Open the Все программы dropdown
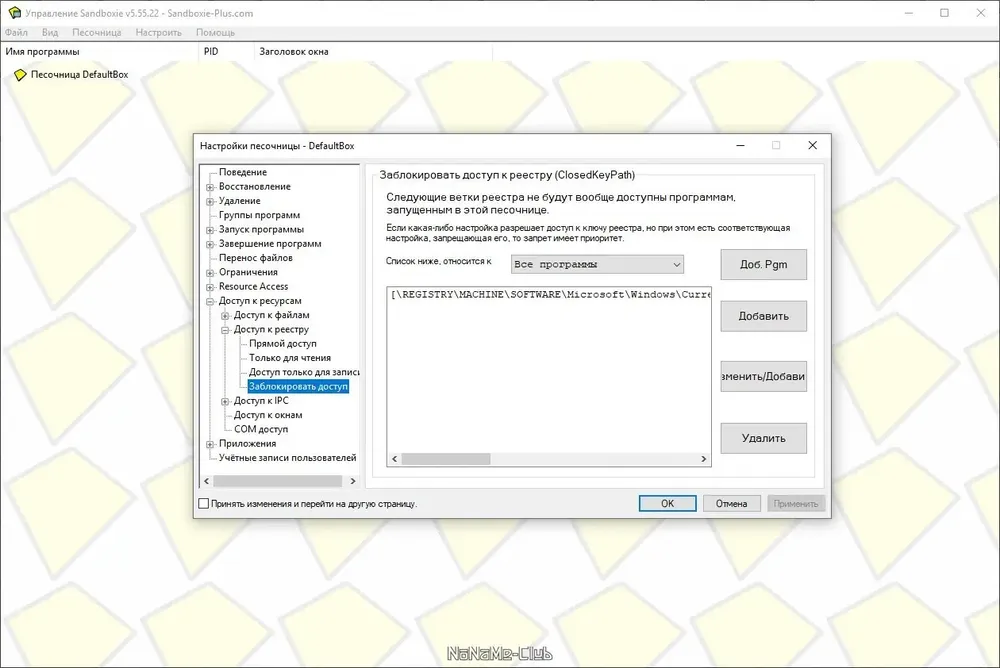Image resolution: width=1000 pixels, height=668 pixels. (x=597, y=264)
